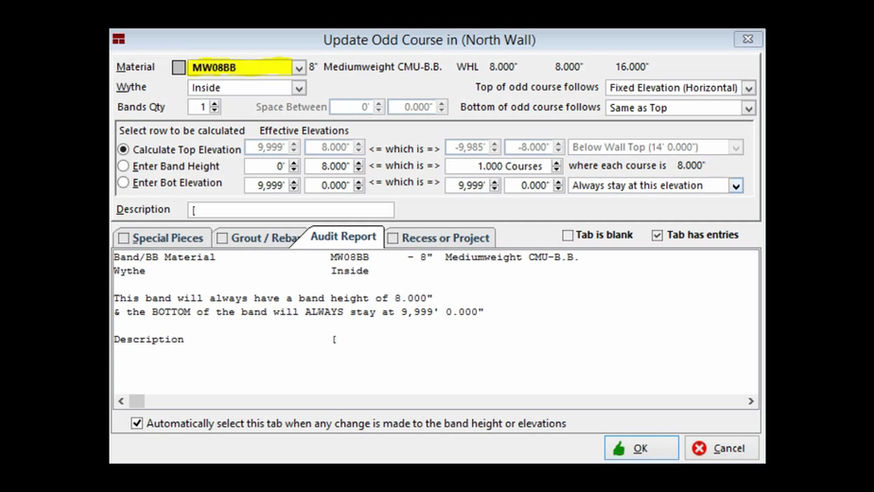Click the Bands Qty stepper arrows

tap(215, 107)
